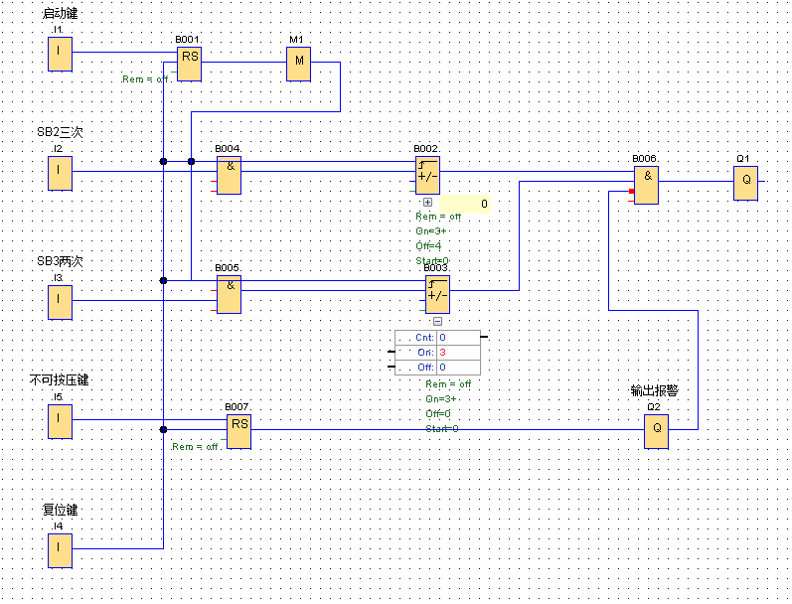Click the B002 up/down counter block
Screen dimensions: 792x604
coord(428,174)
